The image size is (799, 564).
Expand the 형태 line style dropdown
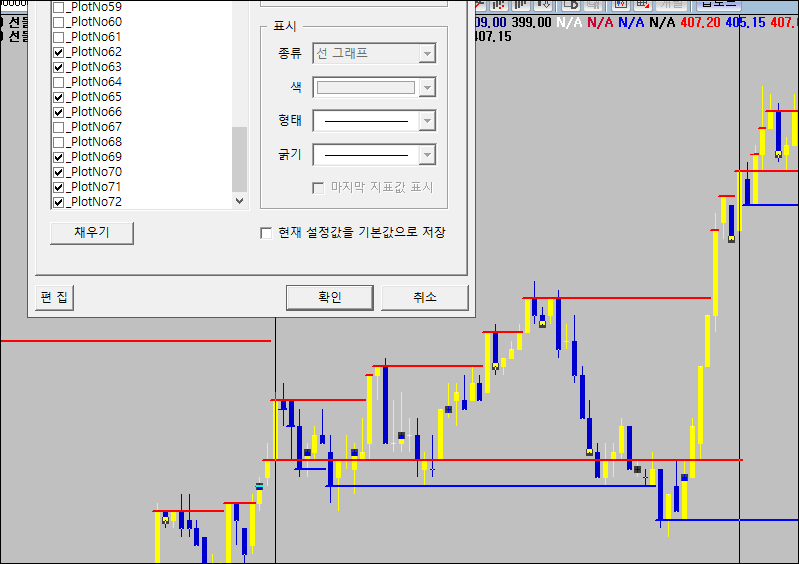pyautogui.click(x=427, y=121)
